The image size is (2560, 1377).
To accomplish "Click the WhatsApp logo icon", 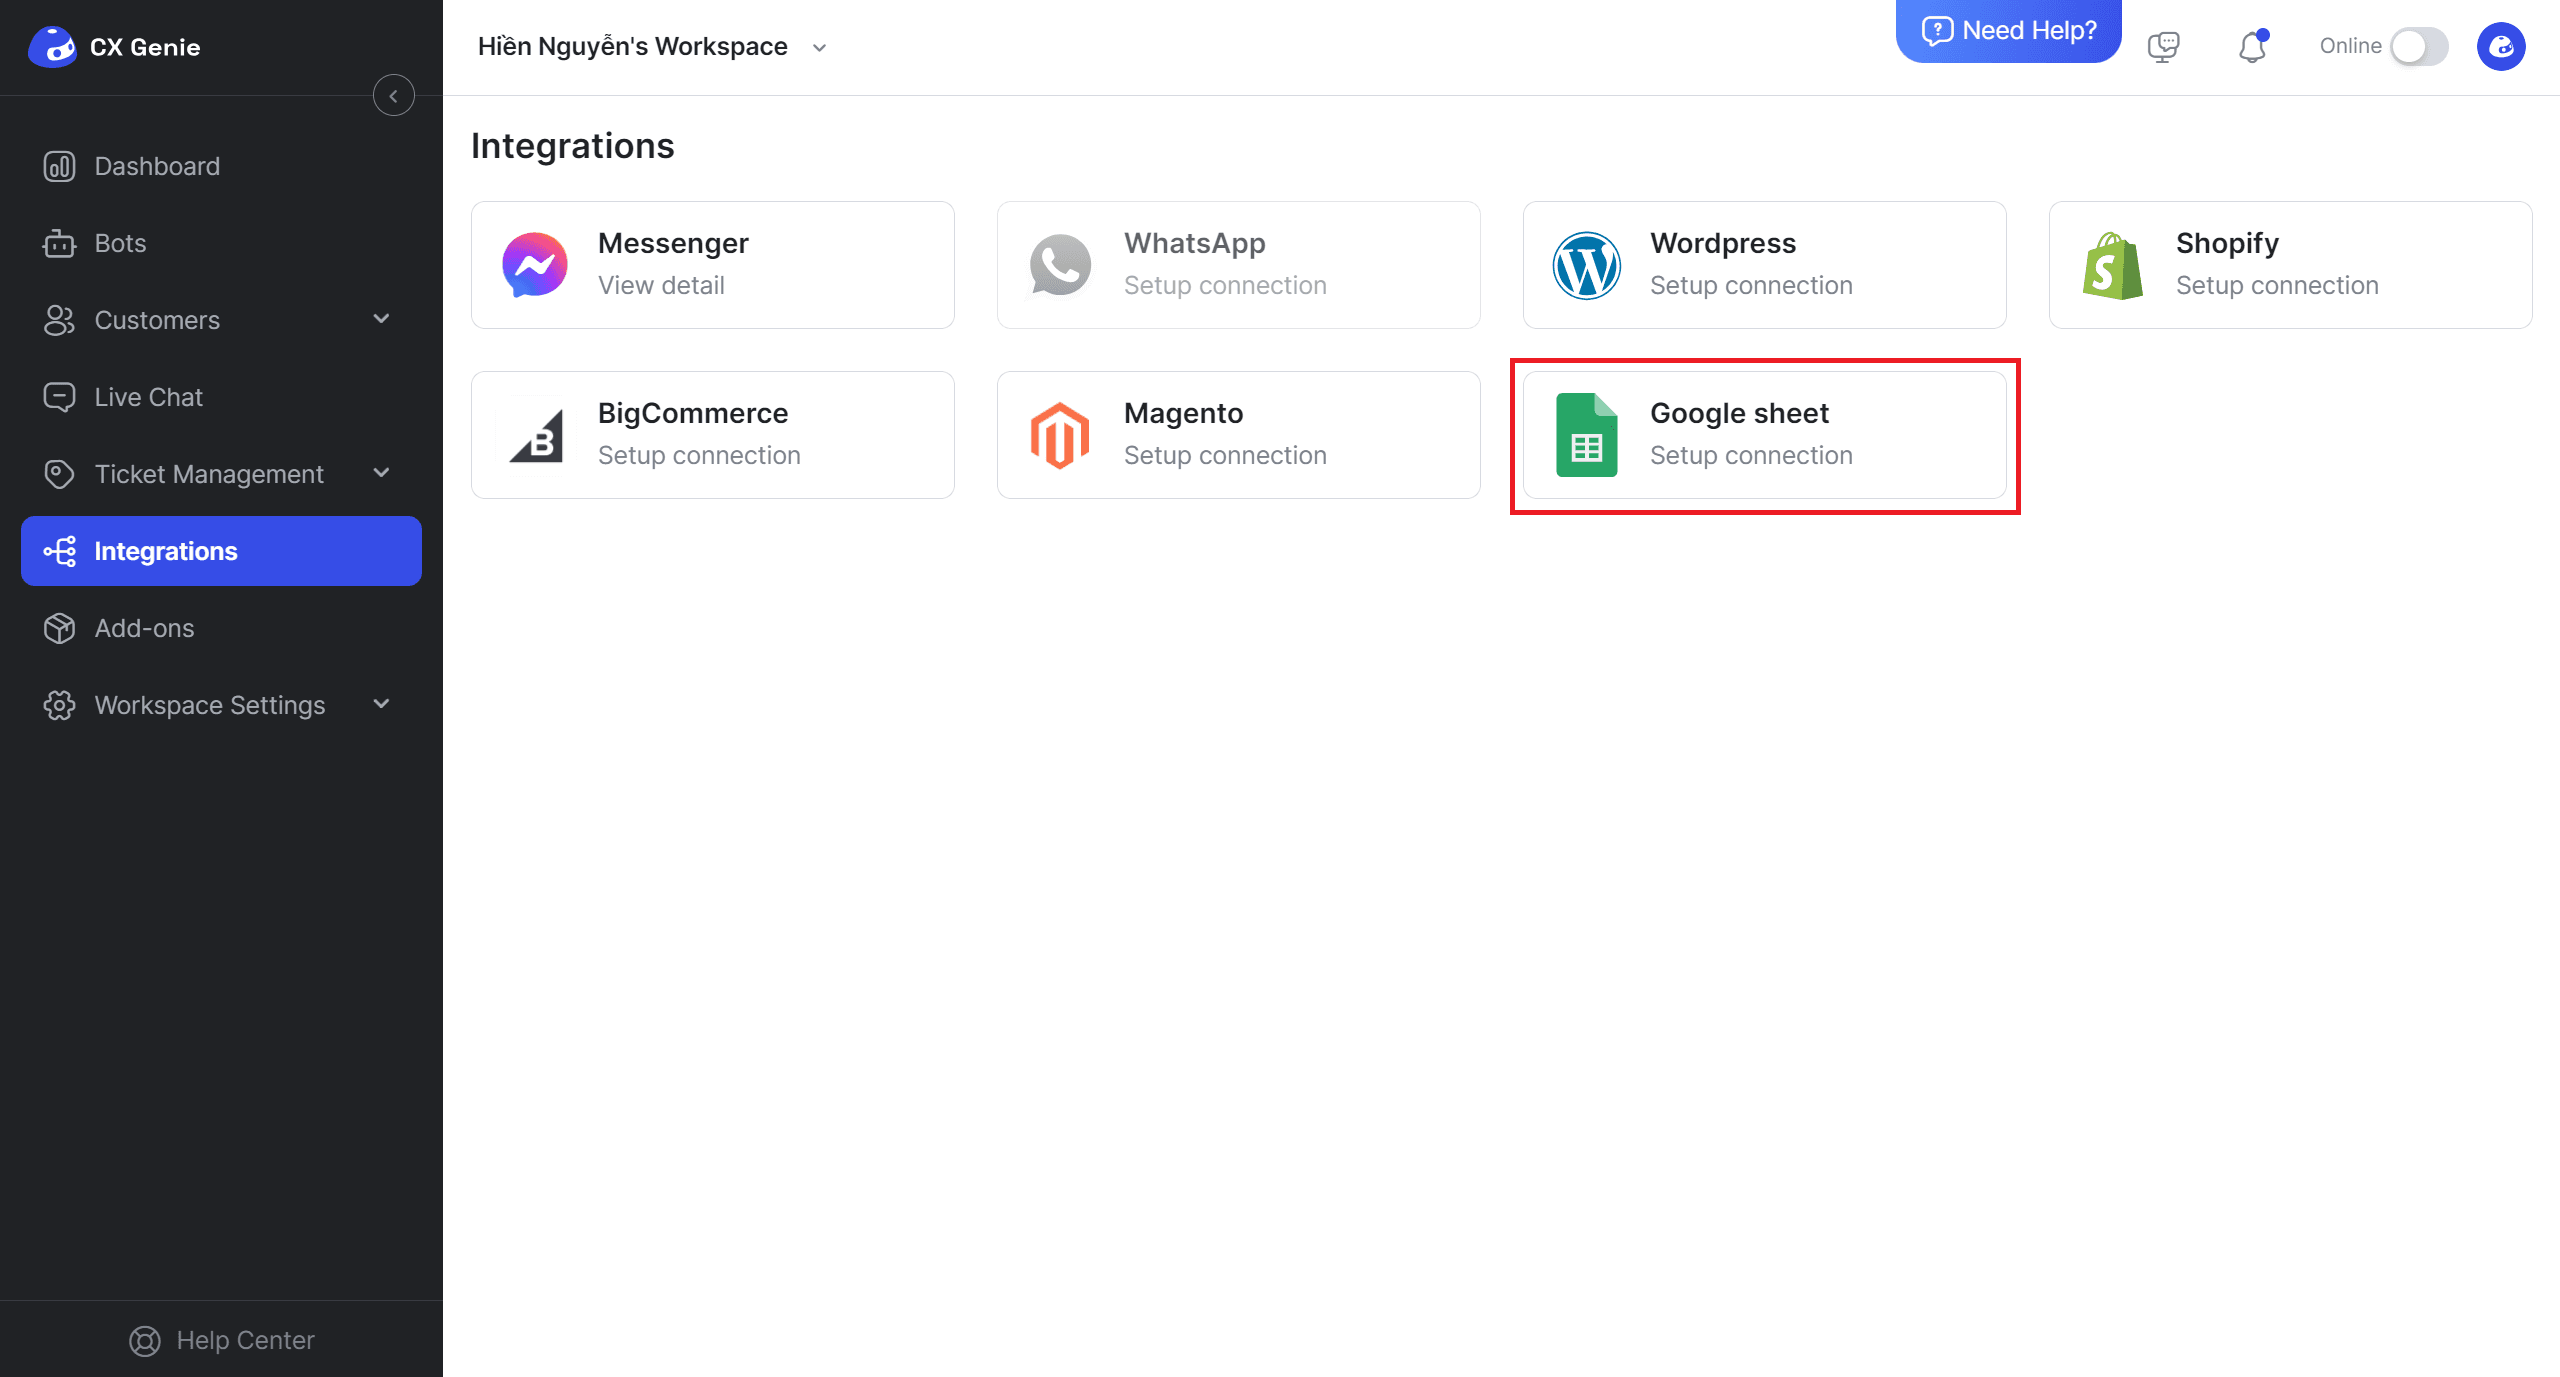I will (1060, 265).
